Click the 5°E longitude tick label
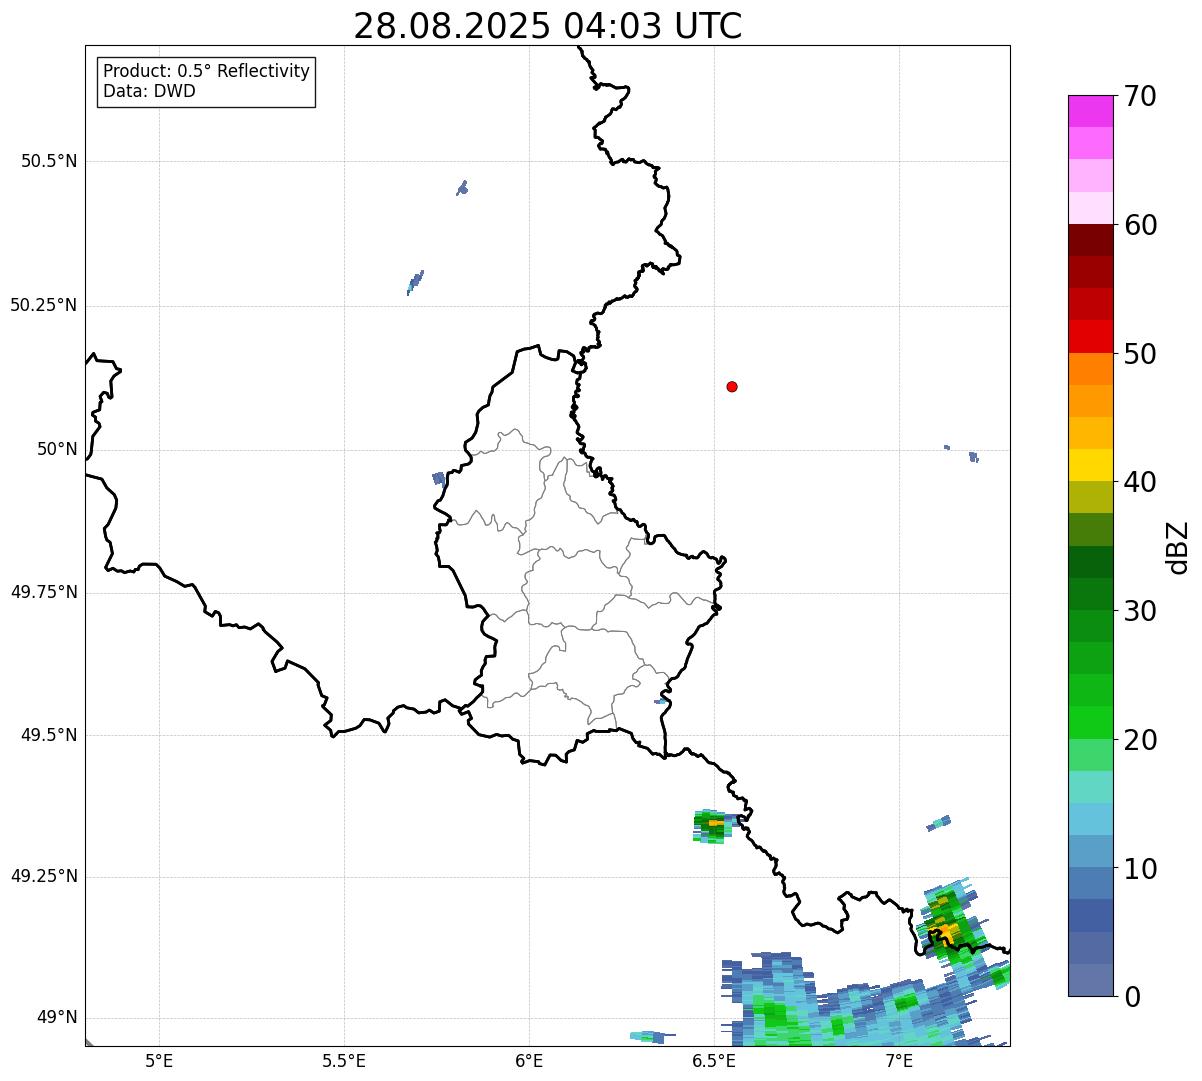 [x=159, y=1061]
